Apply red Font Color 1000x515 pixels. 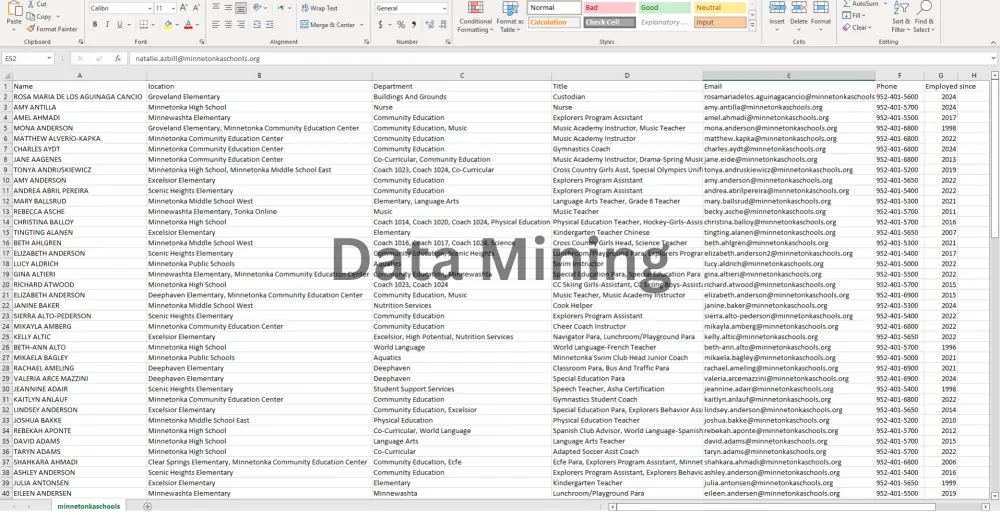(188, 25)
